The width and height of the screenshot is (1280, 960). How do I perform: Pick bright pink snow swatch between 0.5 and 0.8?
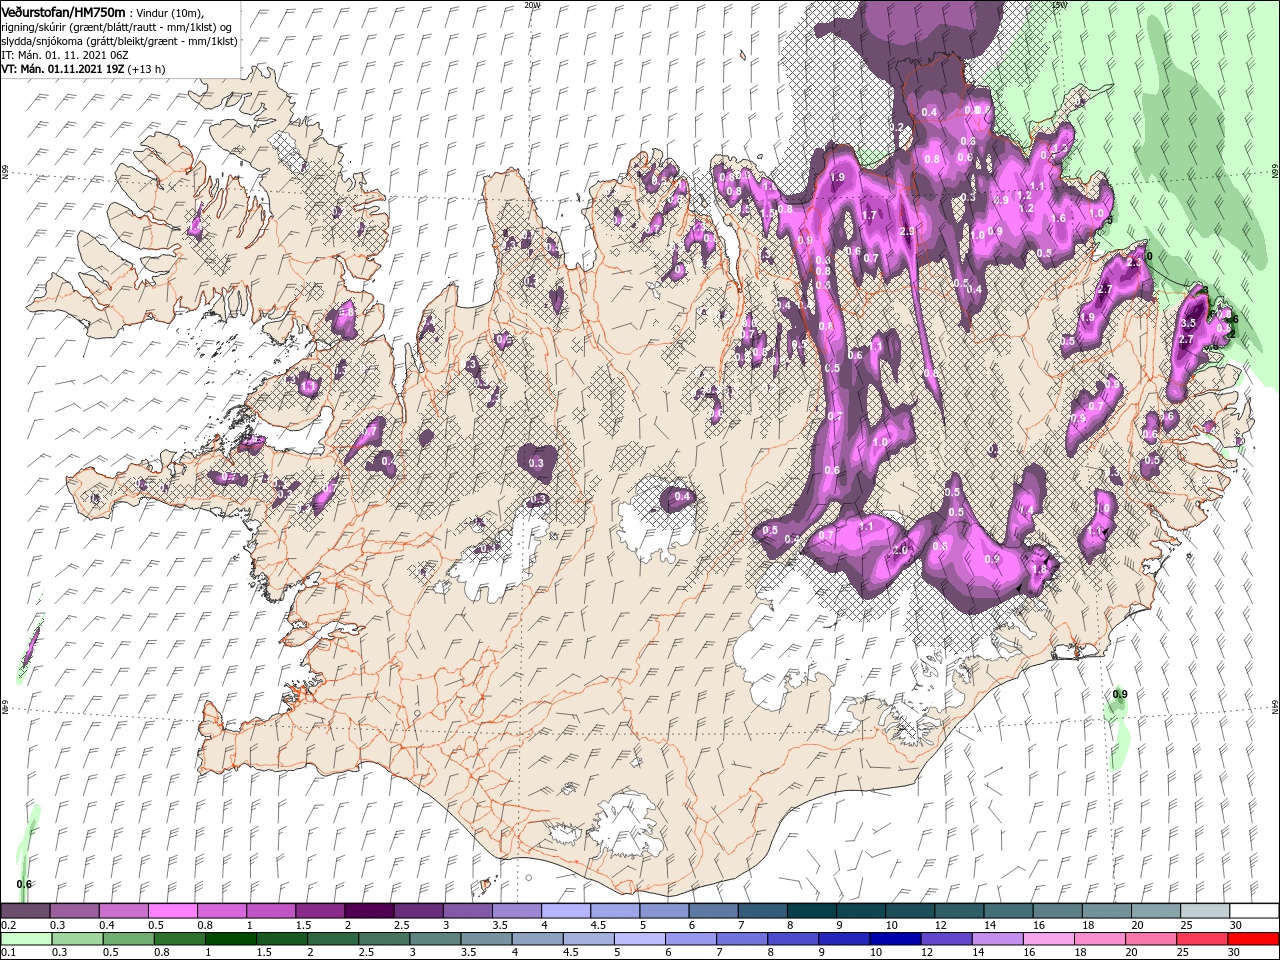tap(172, 911)
